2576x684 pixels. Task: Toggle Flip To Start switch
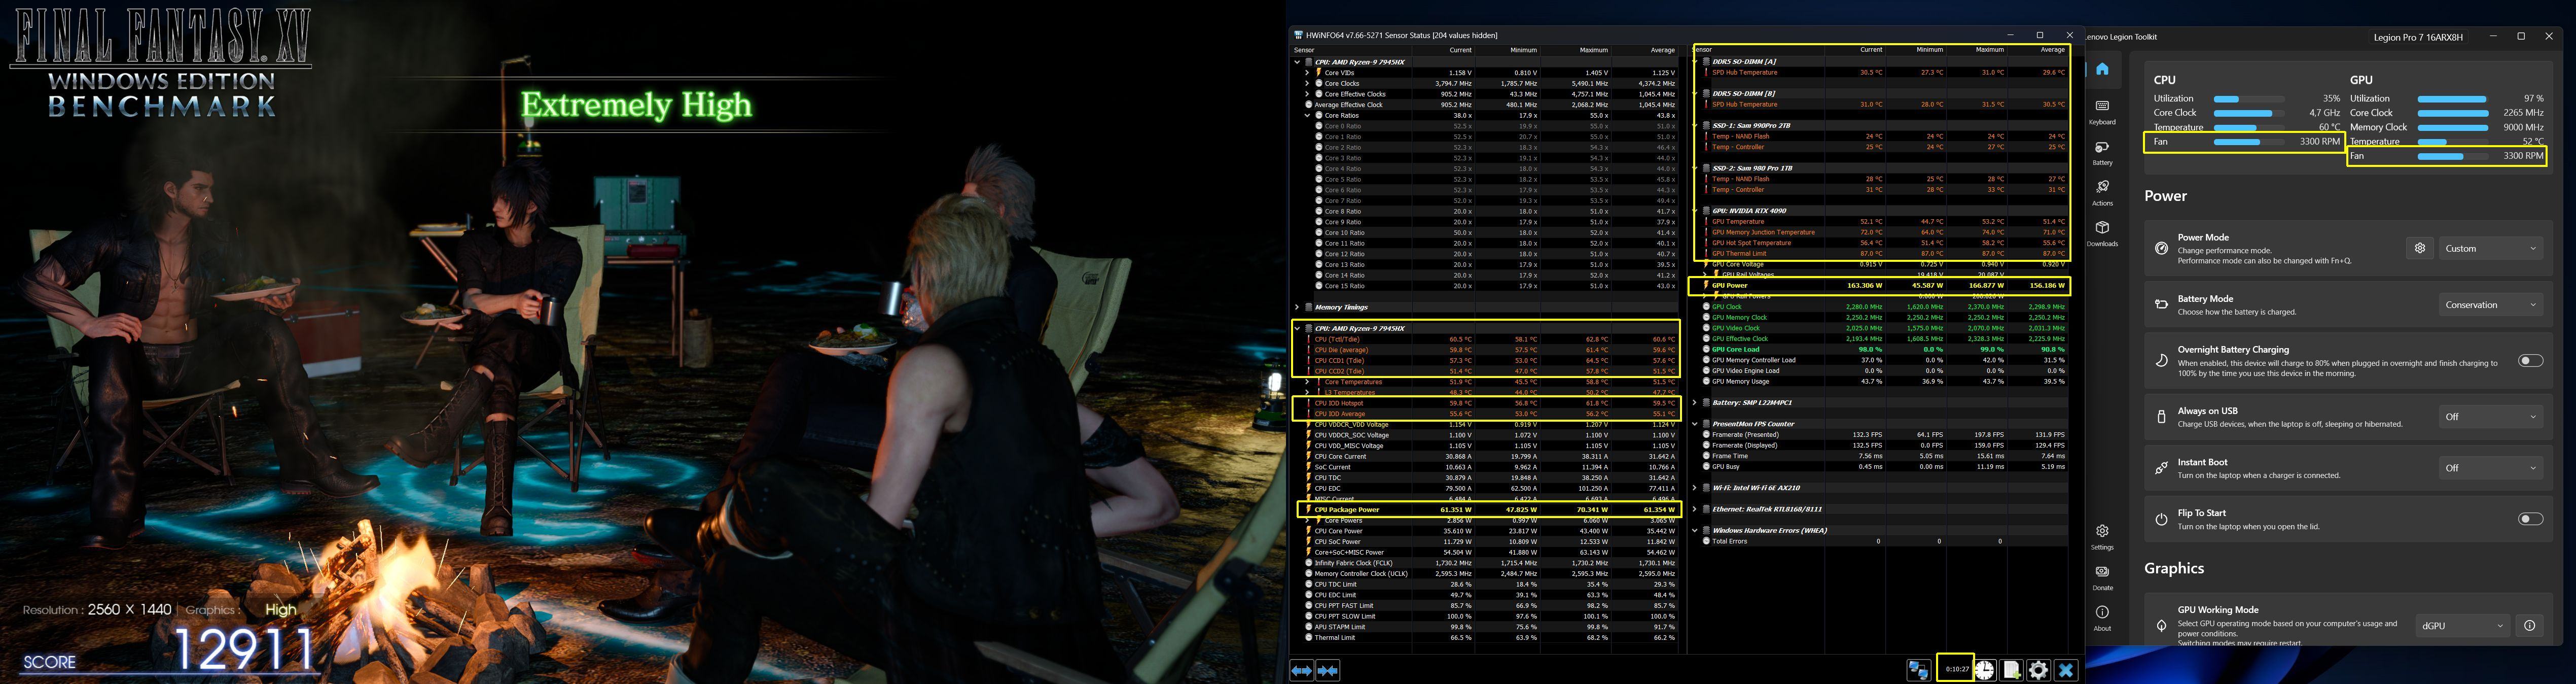click(x=2530, y=519)
